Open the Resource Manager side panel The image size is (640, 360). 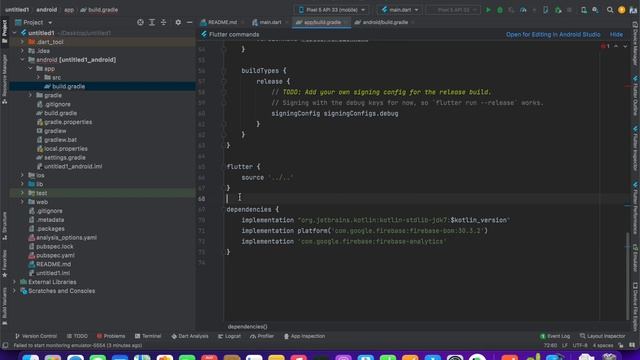[x=4, y=79]
